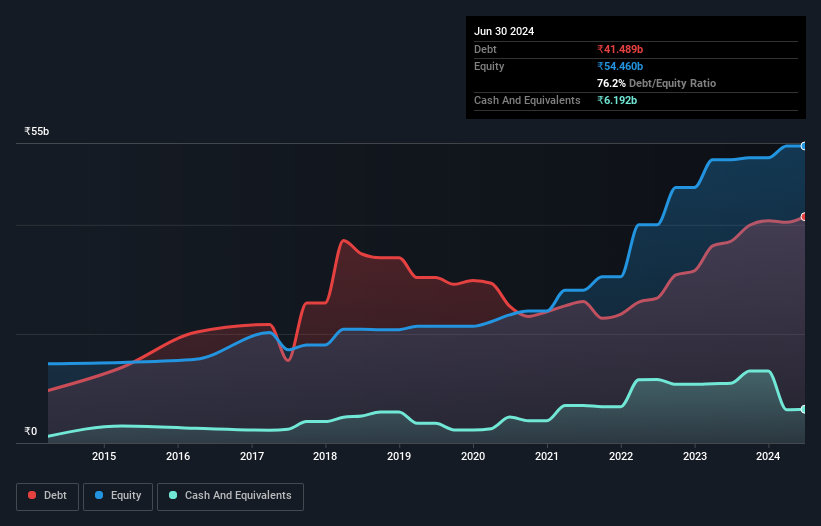Screen dimensions: 821x526
Task: Click the 2018 x-axis label
Action: tap(325, 456)
